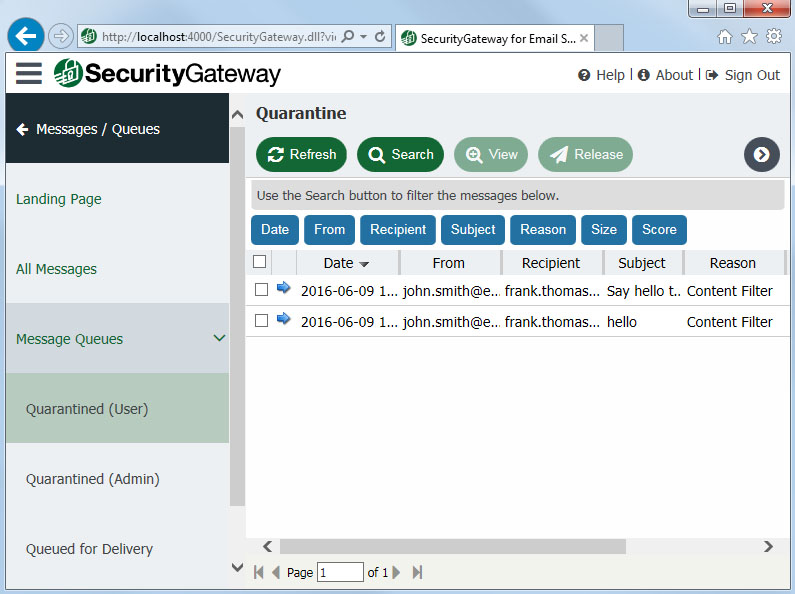Image resolution: width=795 pixels, height=594 pixels.
Task: Go to the last page
Action: coord(417,573)
